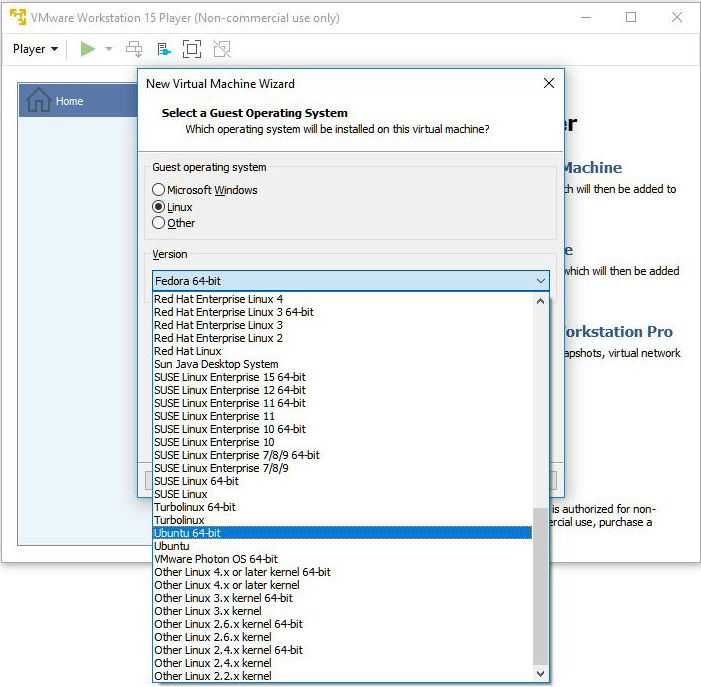701x687 pixels.
Task: Choose Sun Java Desktop System
Action: (342, 364)
